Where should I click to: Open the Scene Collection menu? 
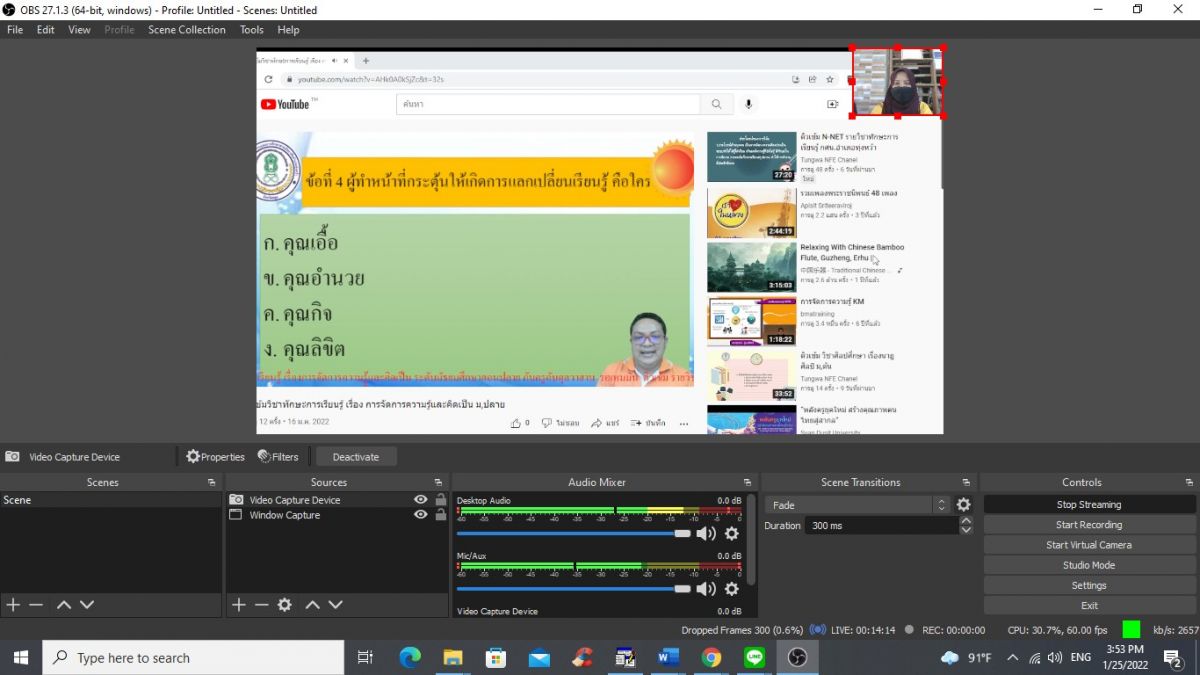tap(187, 30)
